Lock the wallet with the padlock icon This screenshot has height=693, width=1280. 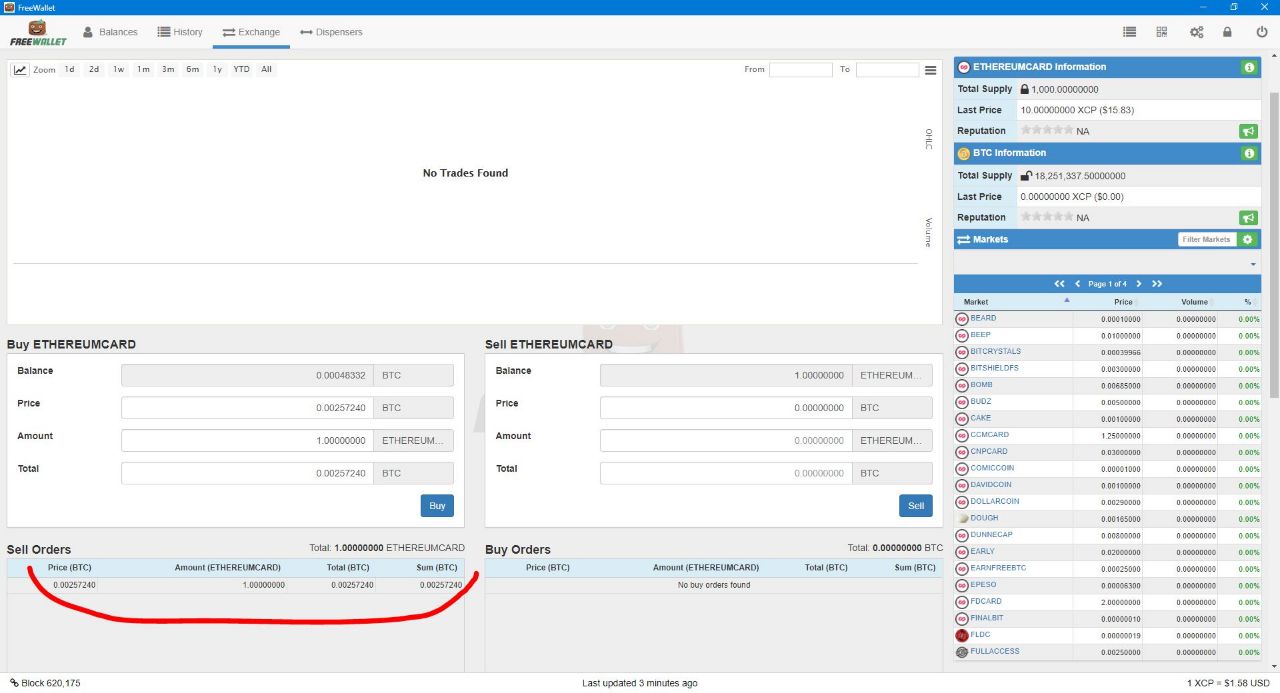point(1227,32)
